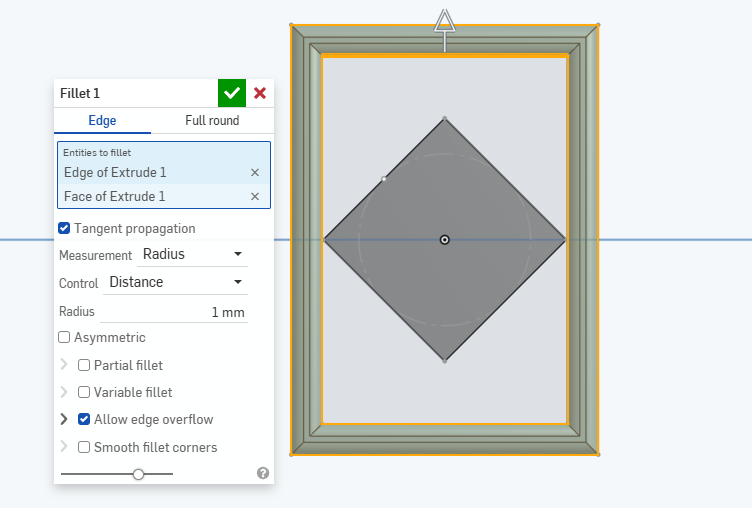Open the fillet help icon
Screen dimensions: 752x508
click(263, 473)
